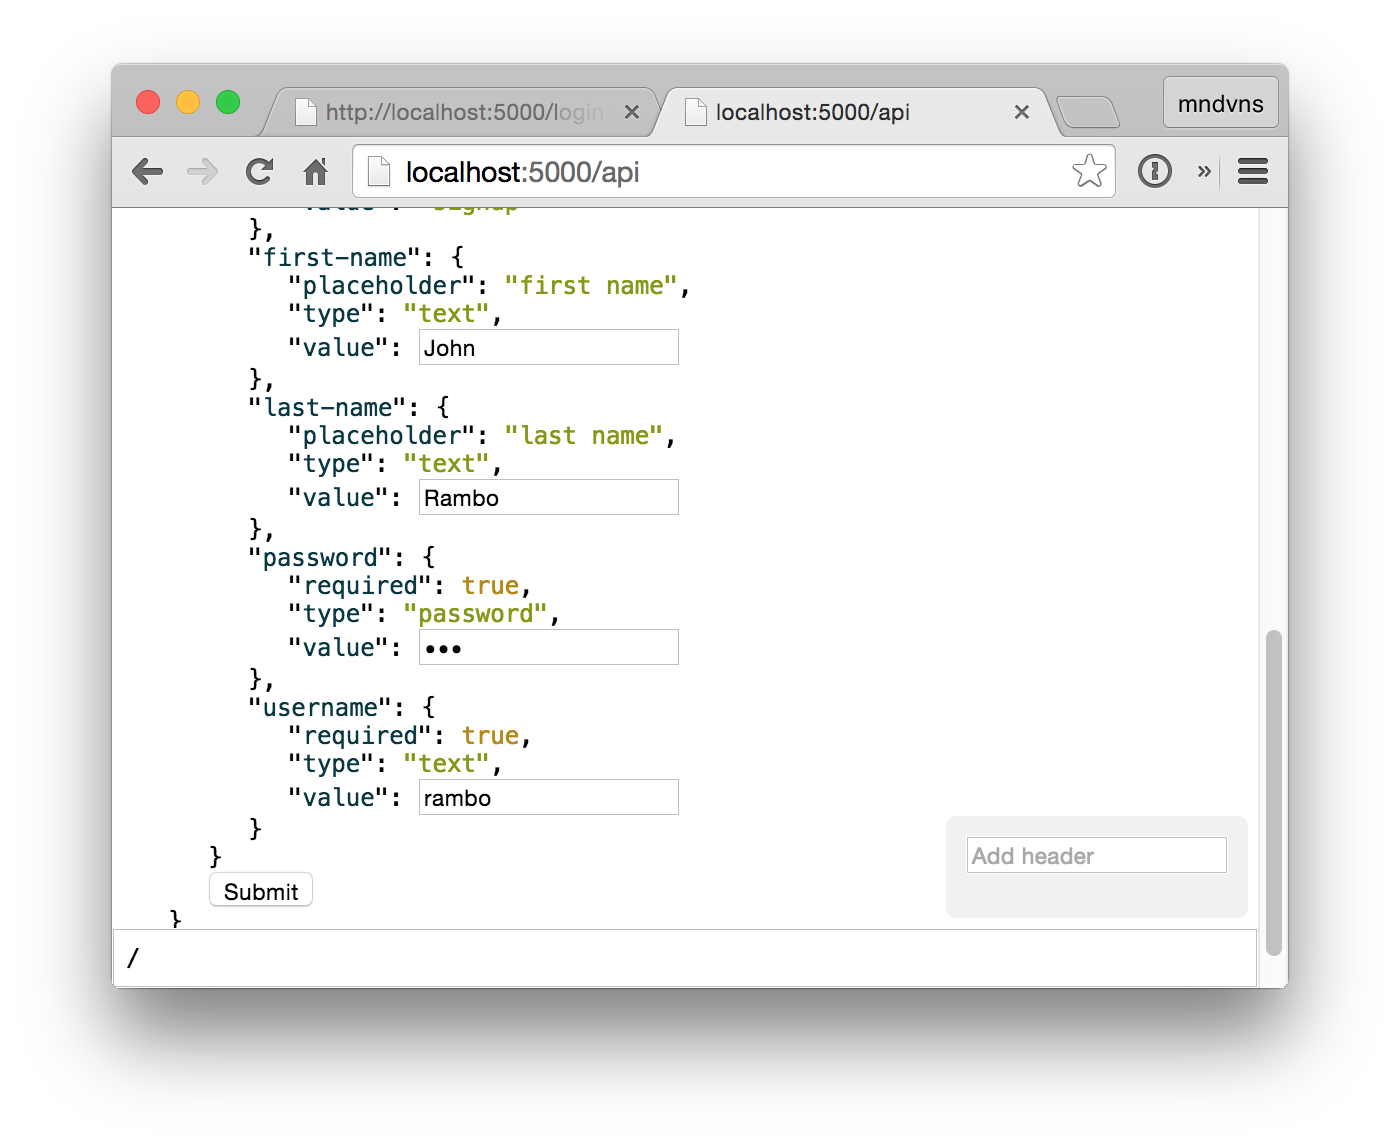Go to the home page icon

click(x=316, y=172)
